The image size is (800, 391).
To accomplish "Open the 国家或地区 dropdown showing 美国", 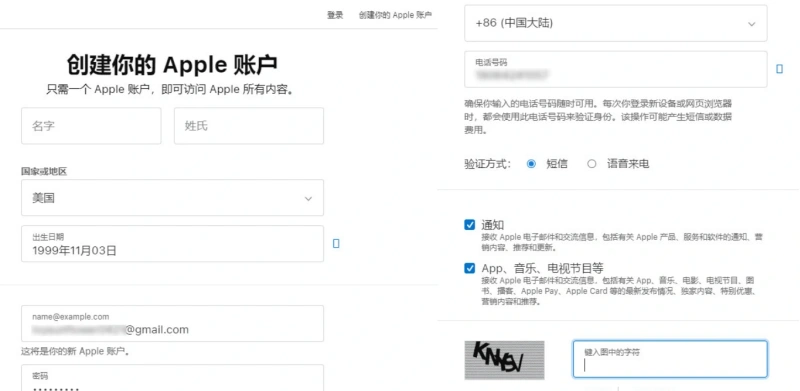I will pos(172,198).
